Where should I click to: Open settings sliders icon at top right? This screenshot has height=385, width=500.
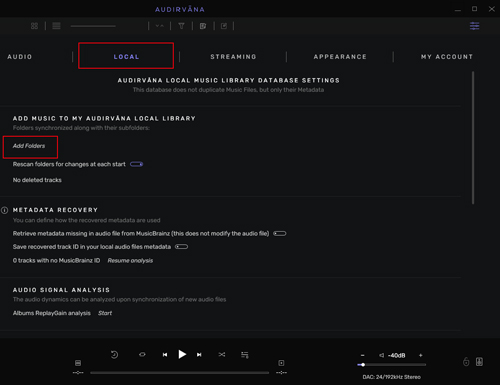475,26
